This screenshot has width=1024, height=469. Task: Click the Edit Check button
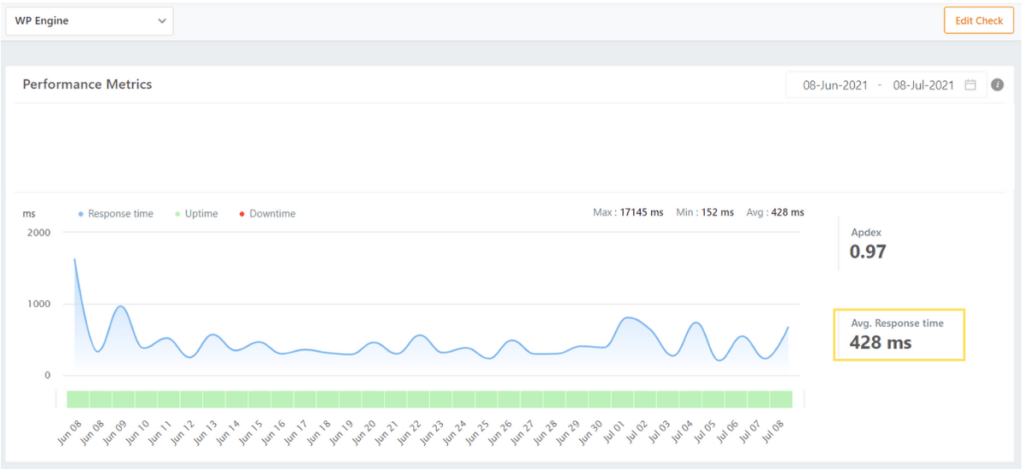[978, 21]
